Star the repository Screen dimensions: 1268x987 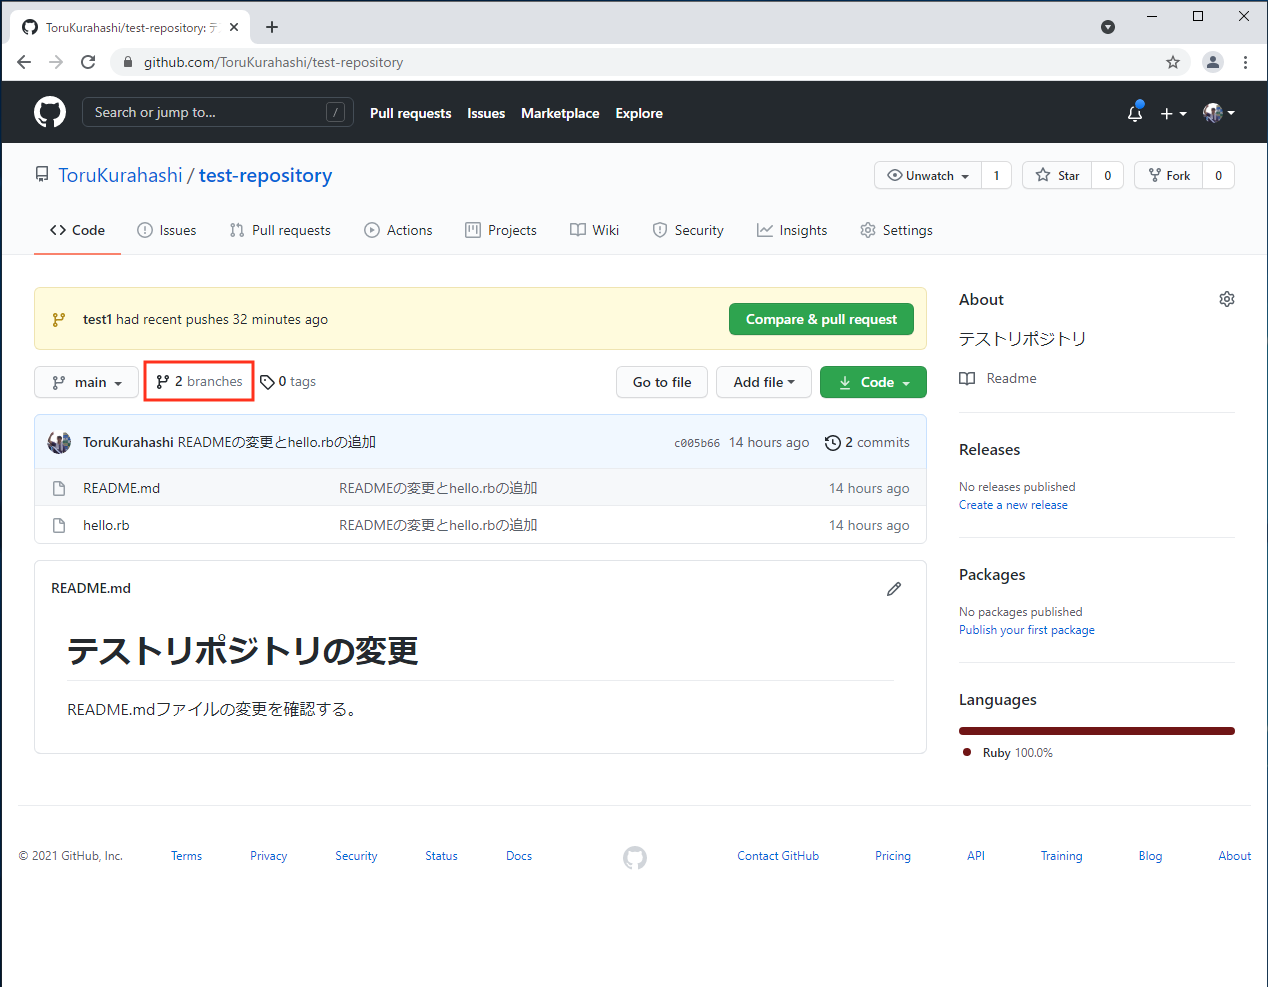click(x=1057, y=175)
